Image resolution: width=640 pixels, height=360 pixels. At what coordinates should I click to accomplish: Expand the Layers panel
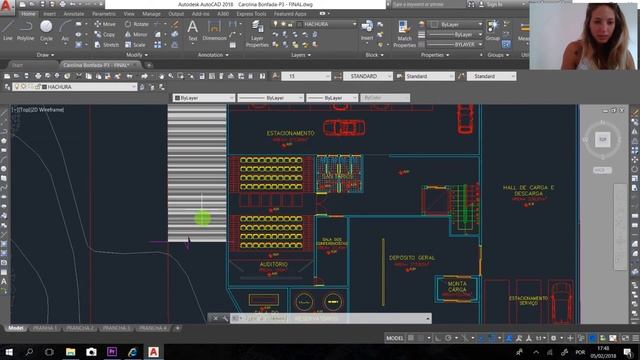[300, 55]
